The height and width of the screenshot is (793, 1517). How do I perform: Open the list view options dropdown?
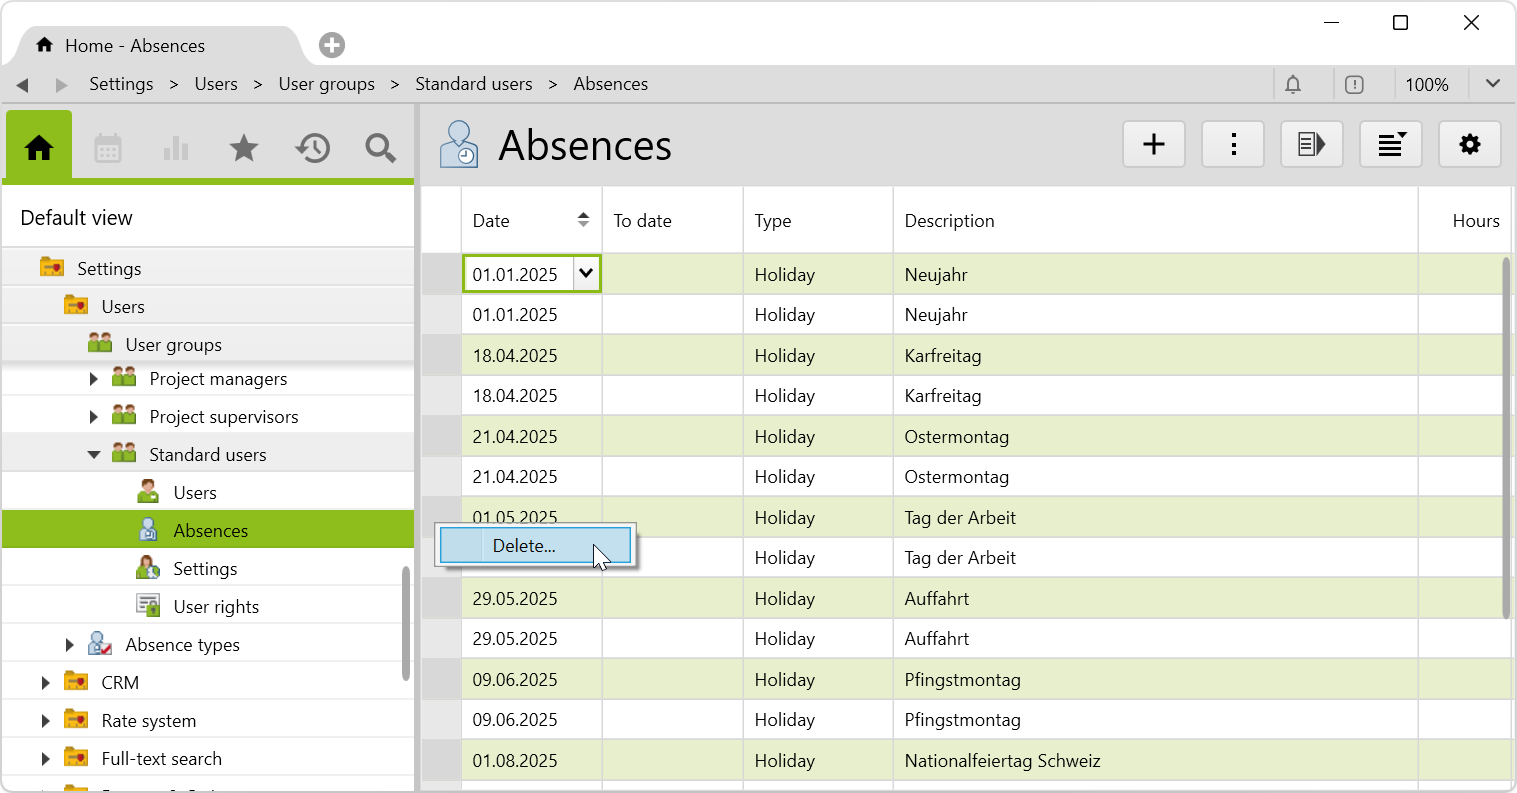pos(1390,145)
